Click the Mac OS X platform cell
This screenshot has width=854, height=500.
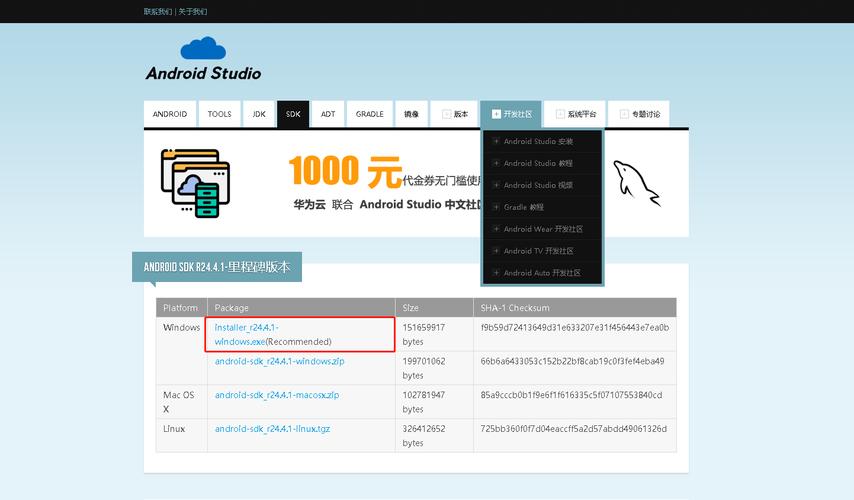179,402
